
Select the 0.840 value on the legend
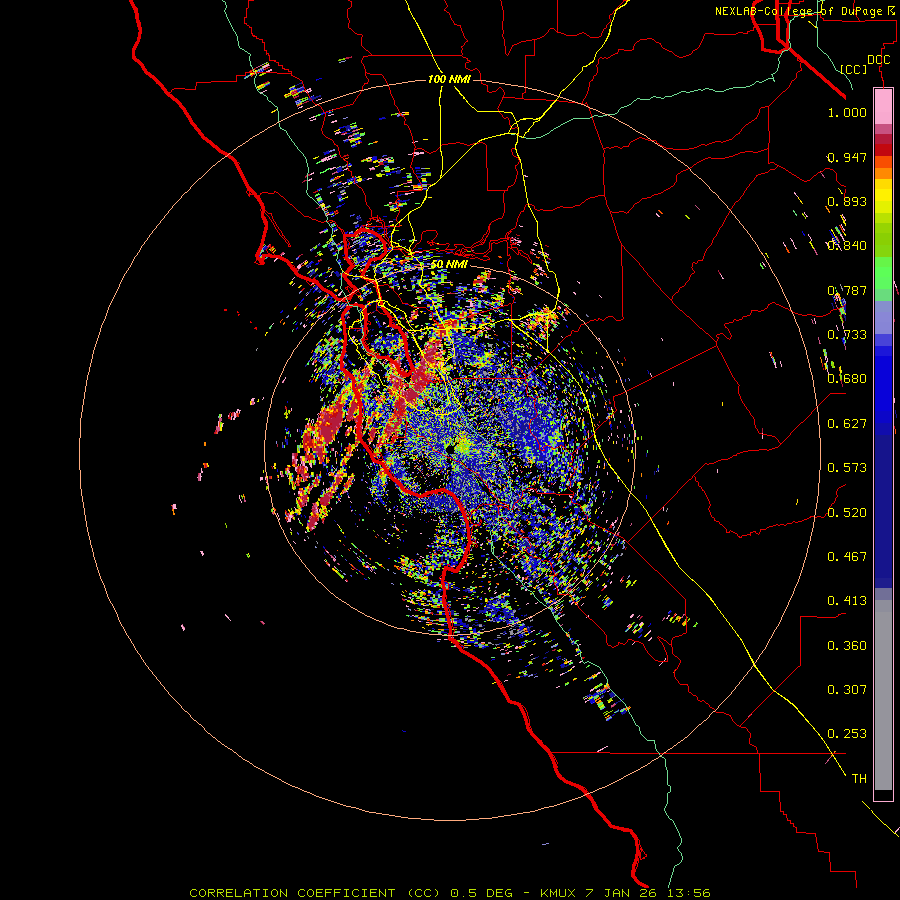click(847, 246)
